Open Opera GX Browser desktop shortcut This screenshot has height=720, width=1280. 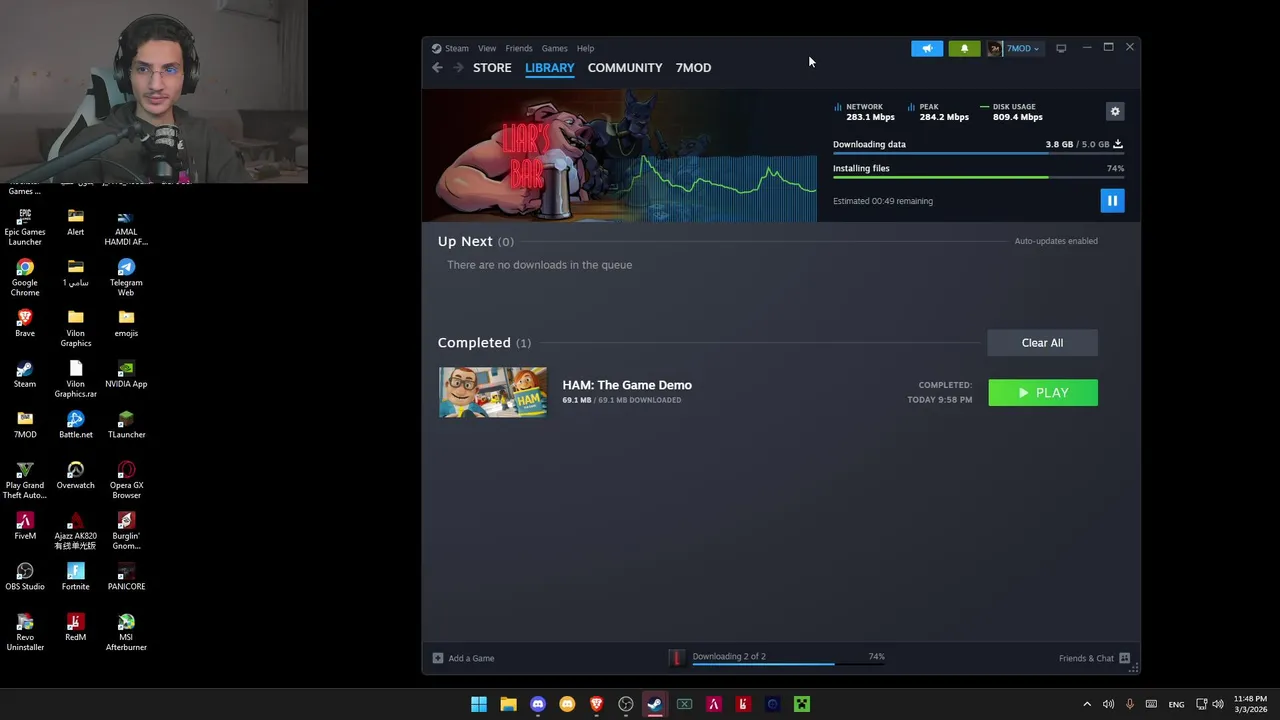point(126,479)
